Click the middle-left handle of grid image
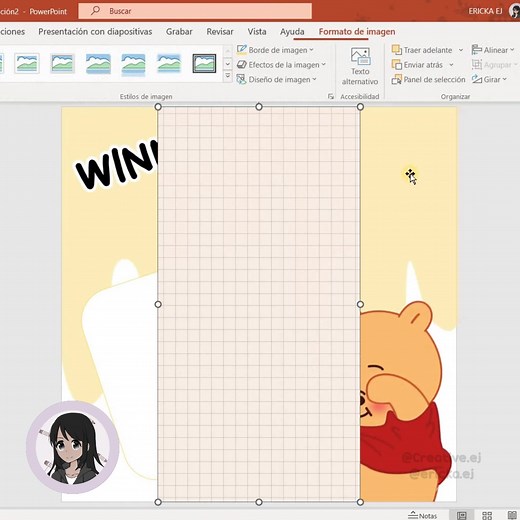The image size is (520, 520). coord(158,304)
